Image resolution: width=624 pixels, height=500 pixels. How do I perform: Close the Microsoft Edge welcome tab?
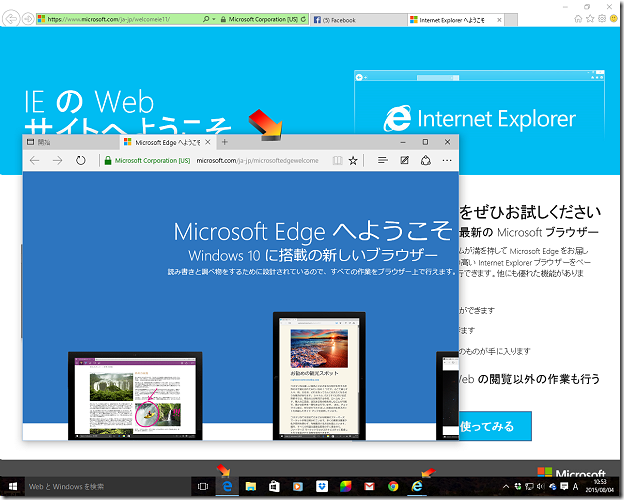pyautogui.click(x=208, y=142)
